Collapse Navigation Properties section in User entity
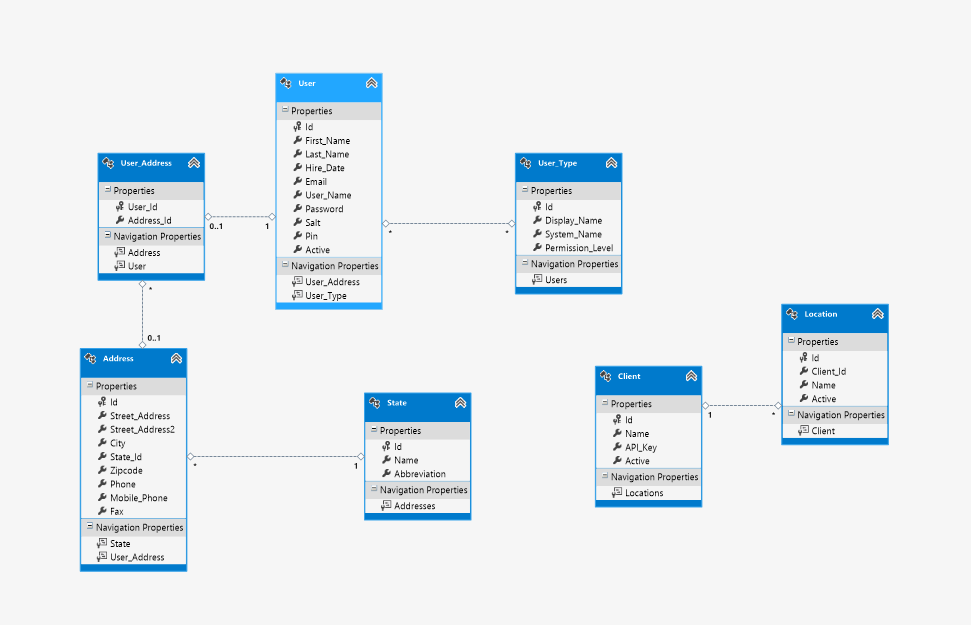This screenshot has width=971, height=625. coord(285,264)
